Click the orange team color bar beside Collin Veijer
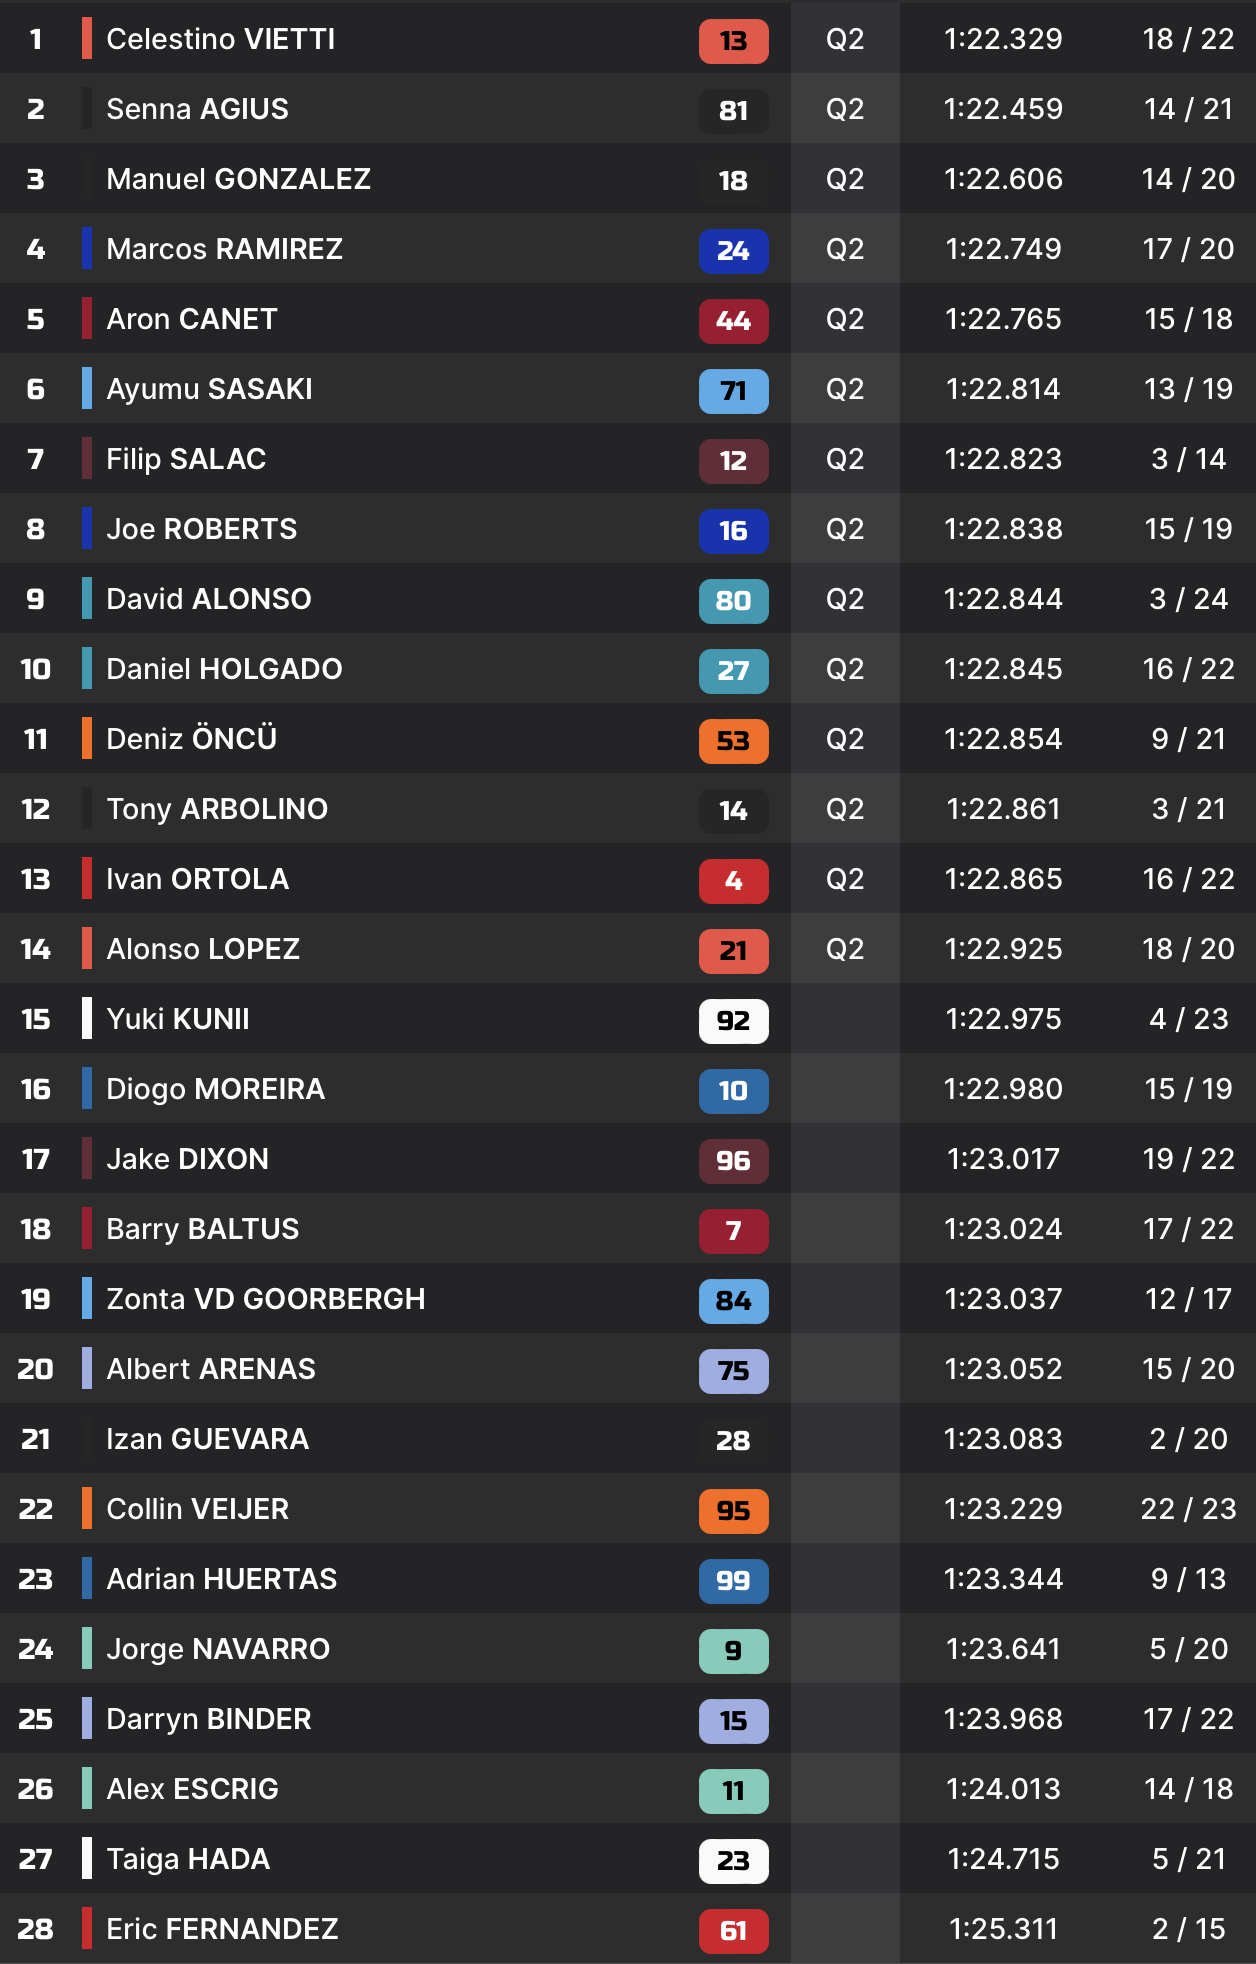This screenshot has height=1964, width=1256. pyautogui.click(x=87, y=1509)
